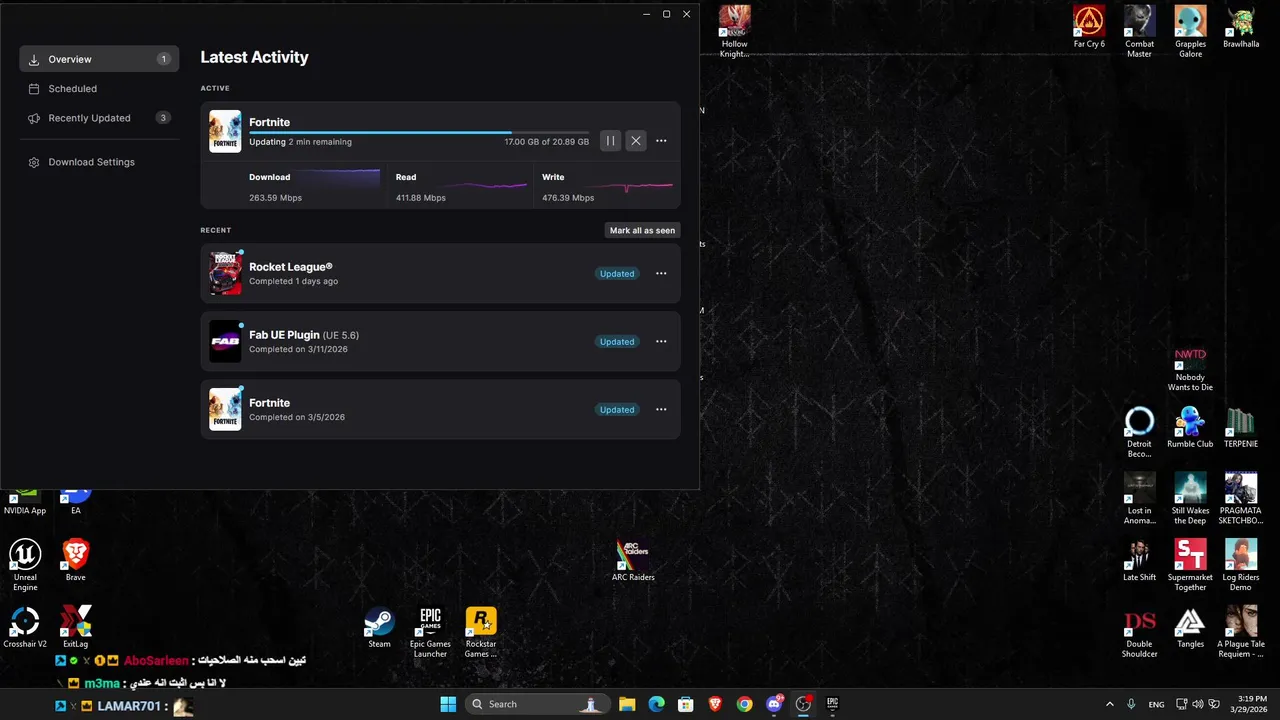The image size is (1280, 720).
Task: Click the Fab UE Plugin title text
Action: point(284,335)
